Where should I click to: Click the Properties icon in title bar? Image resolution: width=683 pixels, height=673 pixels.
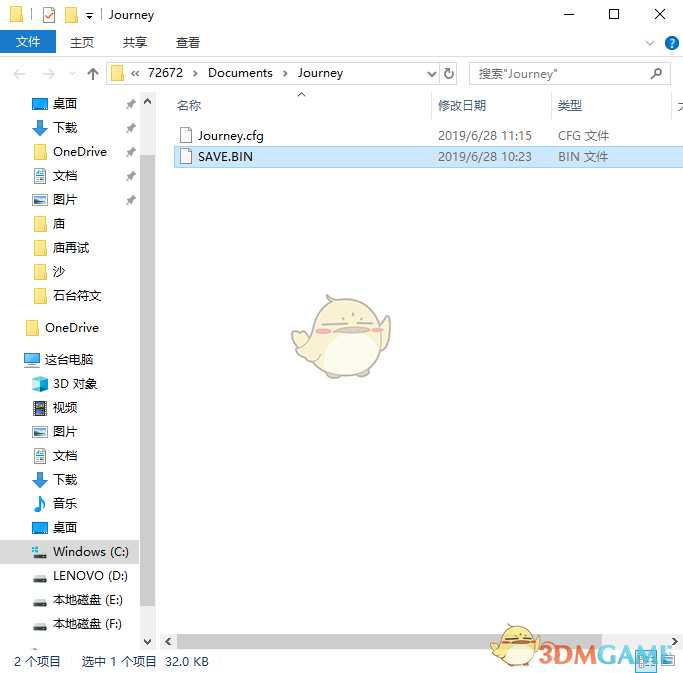coord(50,15)
